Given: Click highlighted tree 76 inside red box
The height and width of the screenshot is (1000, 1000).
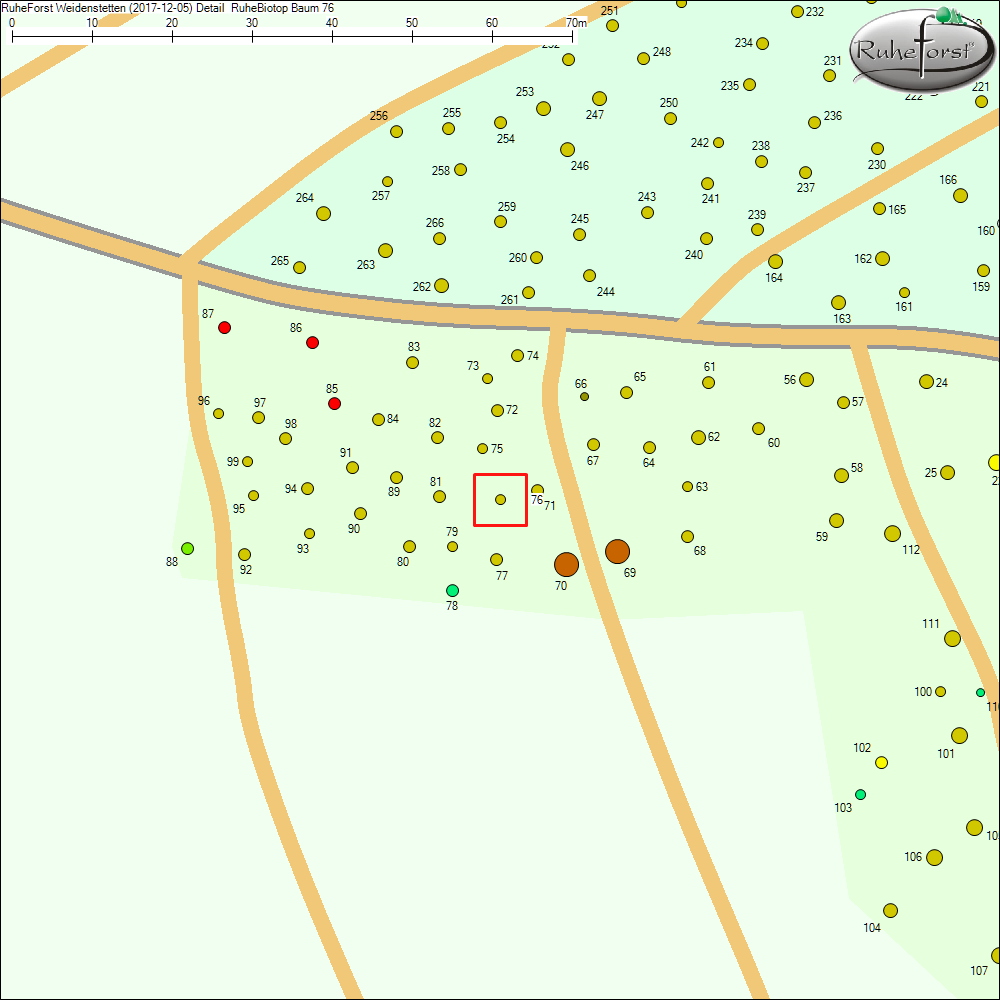Looking at the screenshot, I should [x=500, y=499].
